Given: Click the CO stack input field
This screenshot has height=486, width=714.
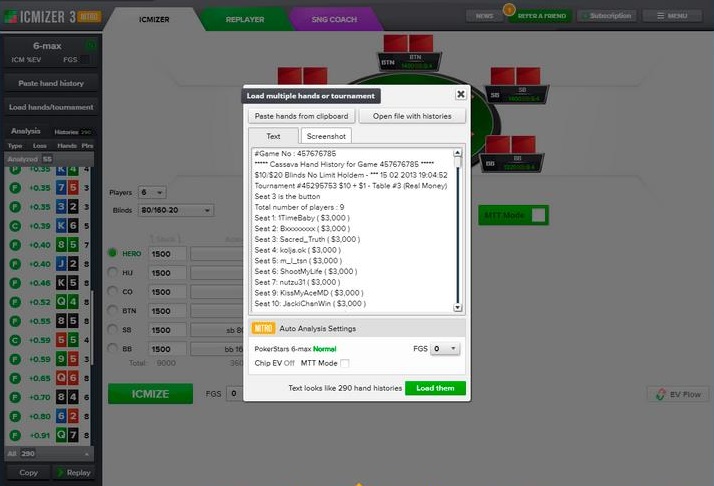Looking at the screenshot, I should click(x=167, y=292).
